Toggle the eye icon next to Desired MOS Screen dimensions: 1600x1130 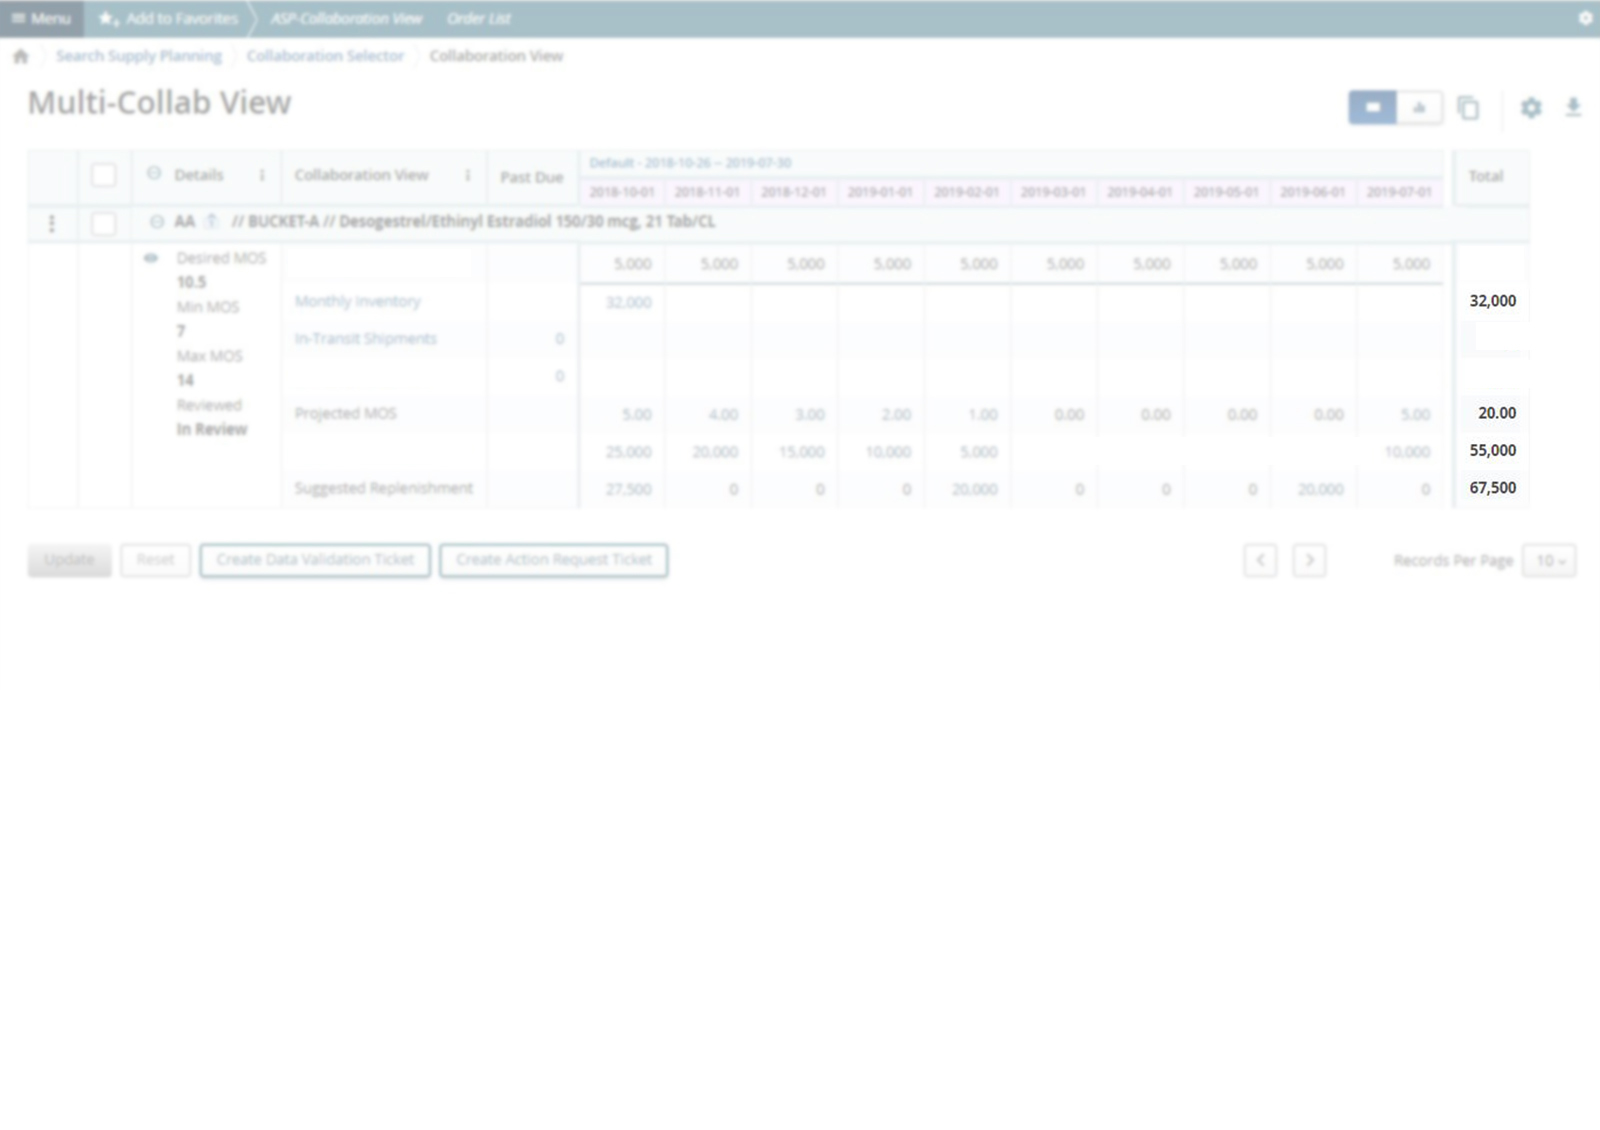point(151,258)
